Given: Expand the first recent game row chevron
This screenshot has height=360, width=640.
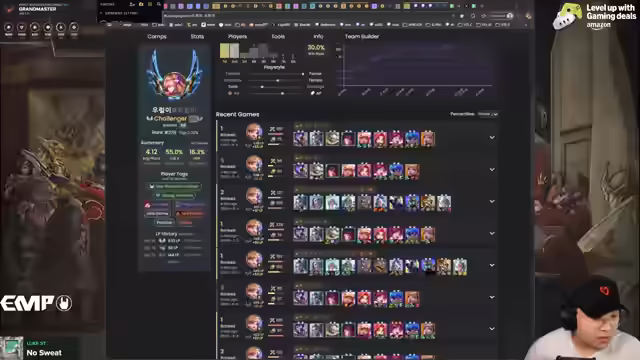Looking at the screenshot, I should 492,138.
